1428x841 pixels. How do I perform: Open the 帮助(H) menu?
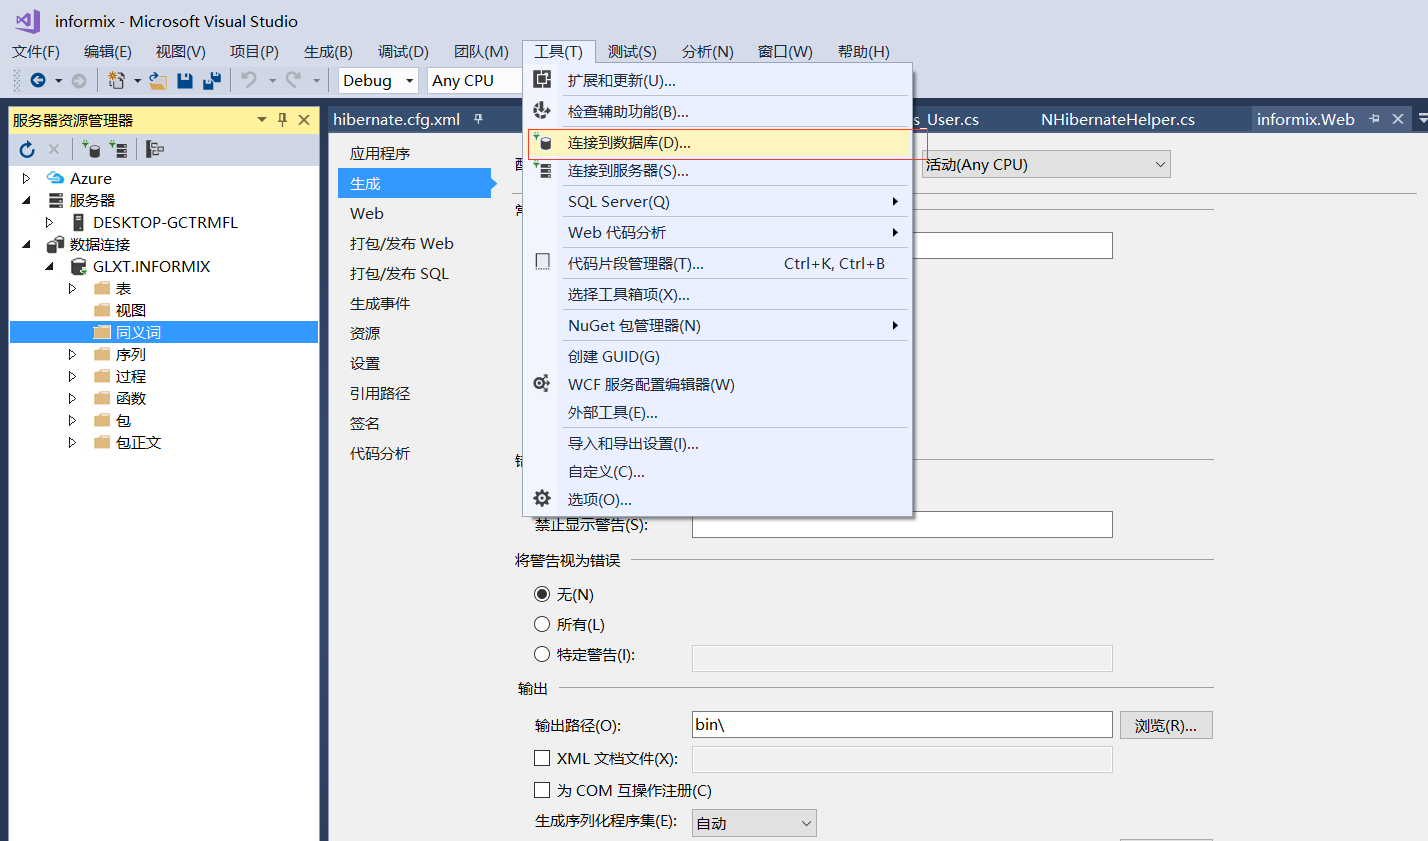(864, 51)
